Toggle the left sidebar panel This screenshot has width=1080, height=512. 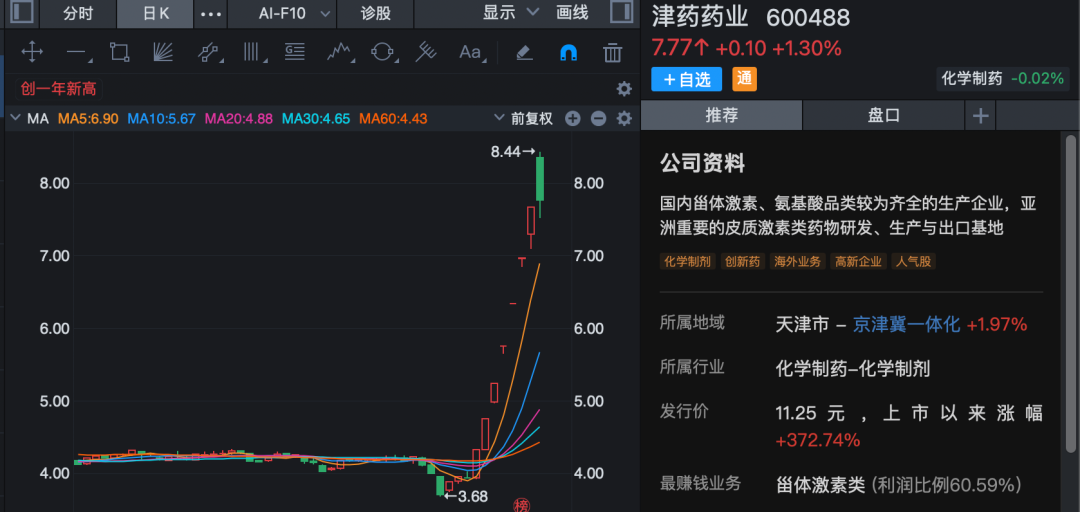click(x=19, y=13)
